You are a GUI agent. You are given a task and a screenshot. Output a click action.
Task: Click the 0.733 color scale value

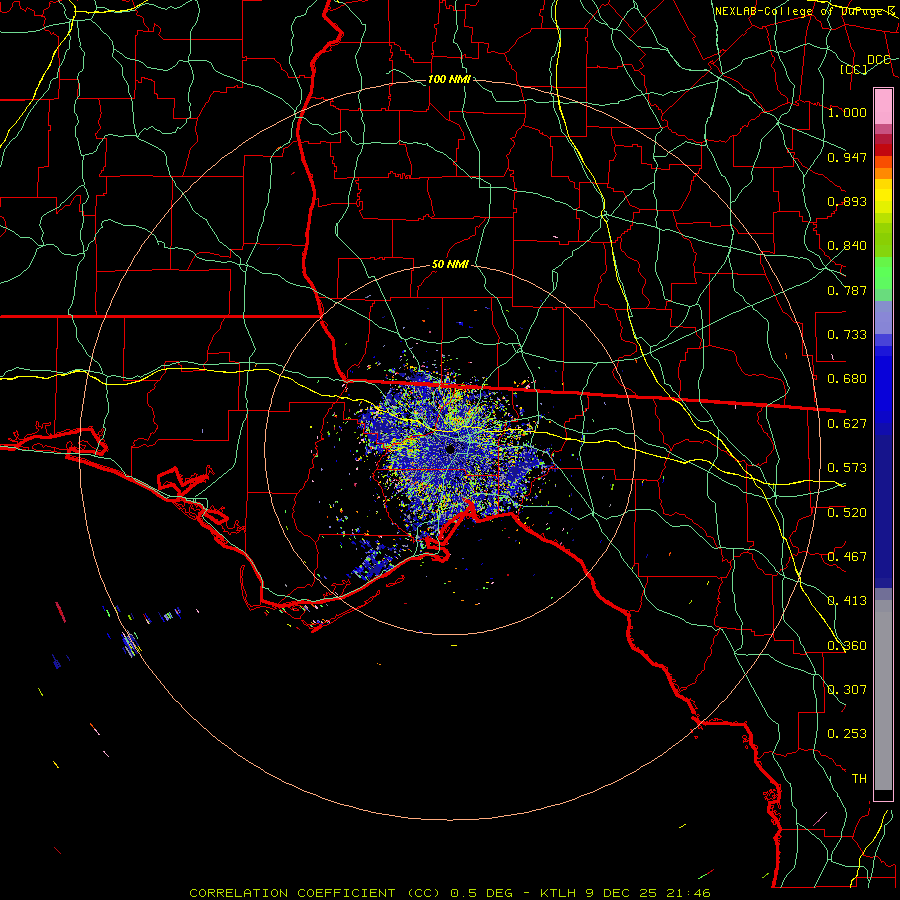[847, 335]
